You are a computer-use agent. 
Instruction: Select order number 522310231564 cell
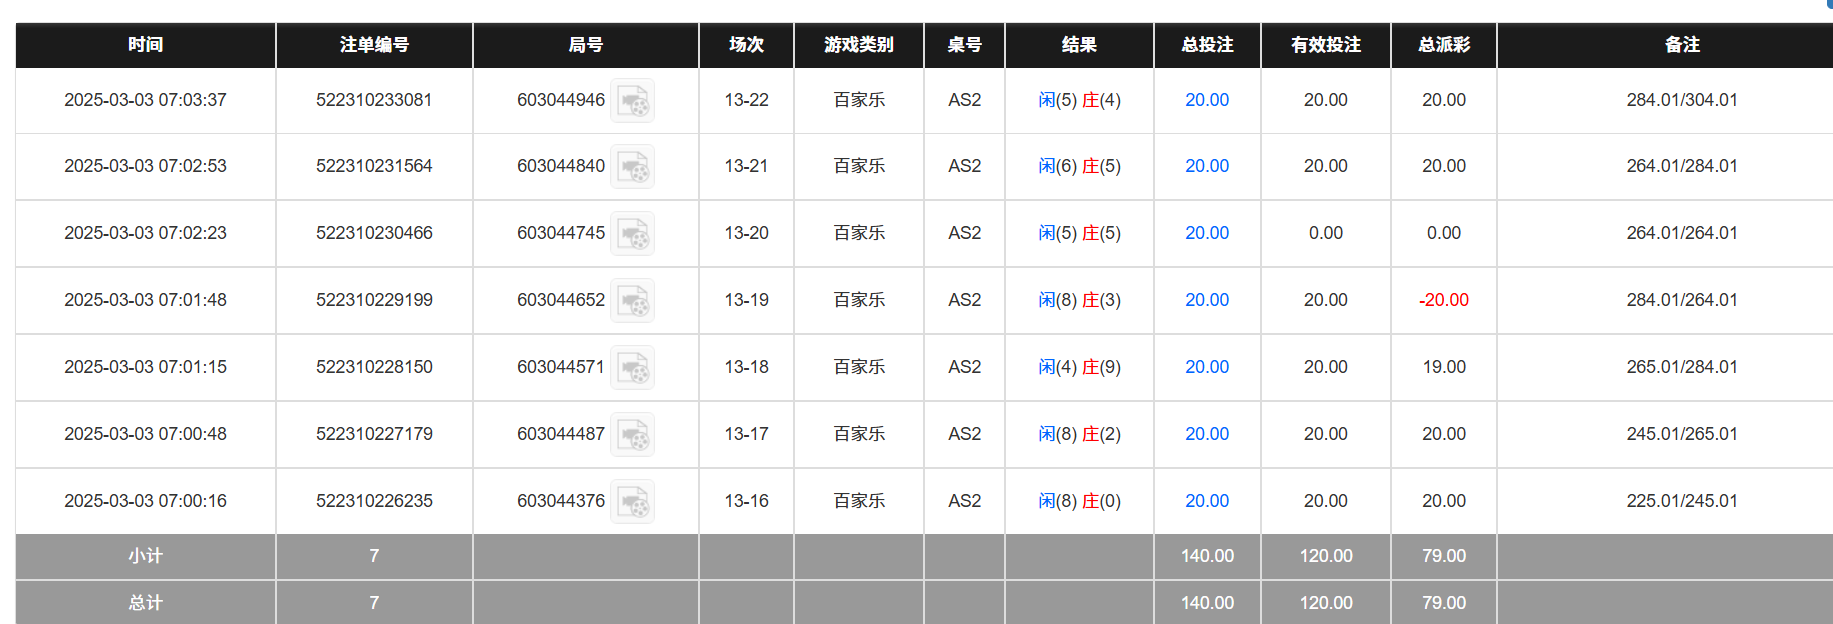(374, 166)
